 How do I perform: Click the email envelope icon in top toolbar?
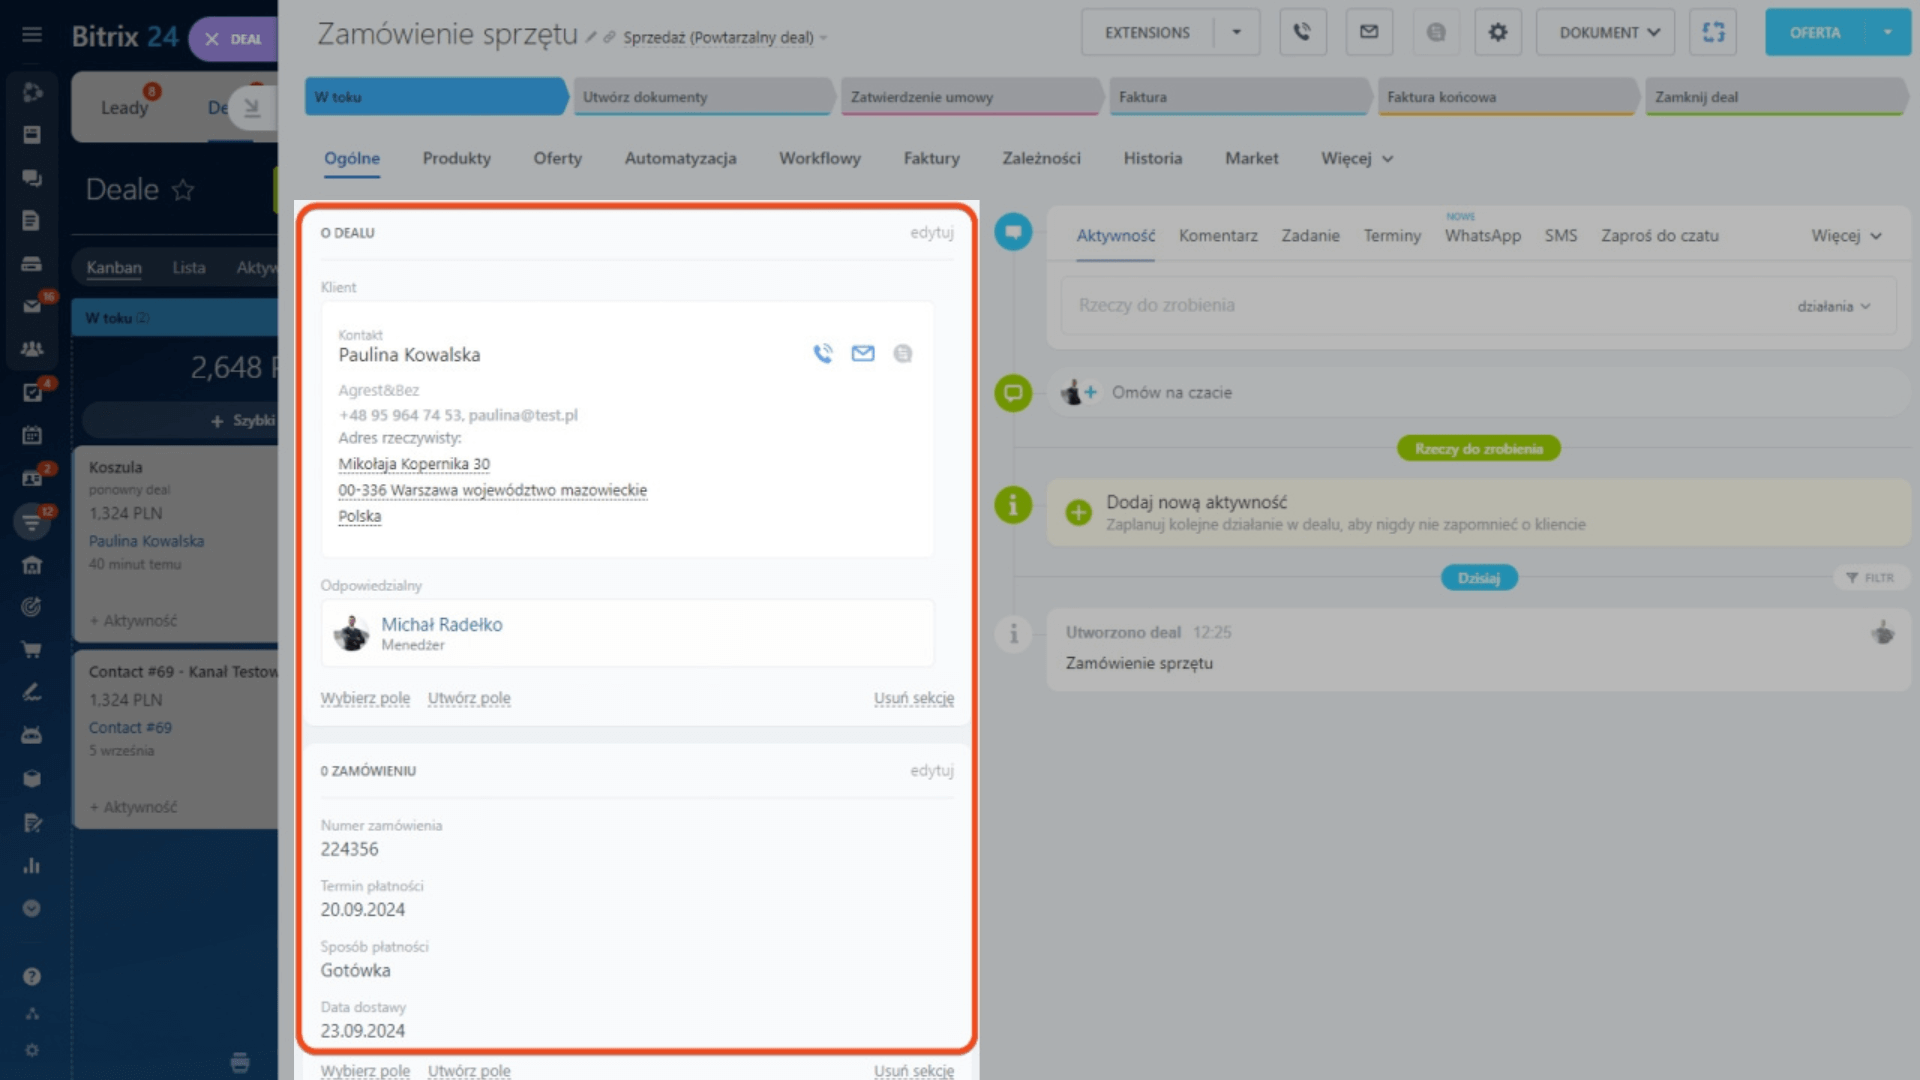point(1369,33)
